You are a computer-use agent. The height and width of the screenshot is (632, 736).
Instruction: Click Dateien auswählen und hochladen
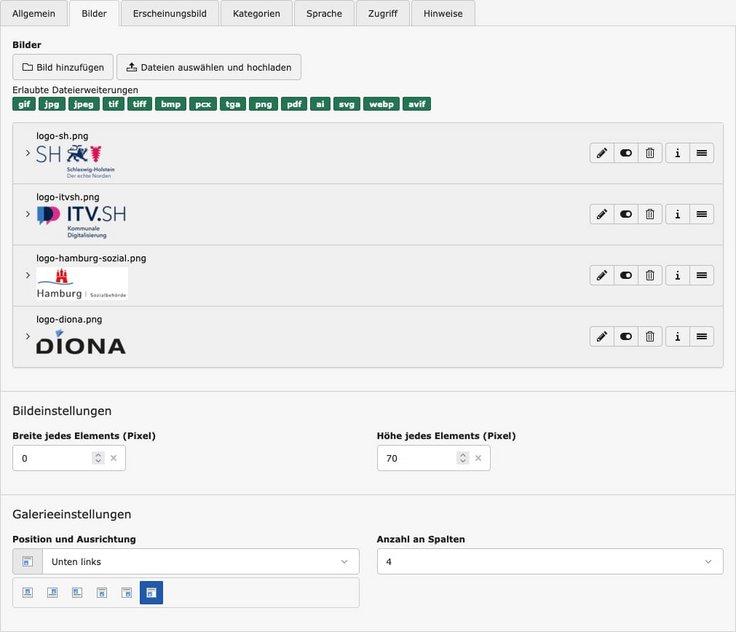(x=209, y=67)
